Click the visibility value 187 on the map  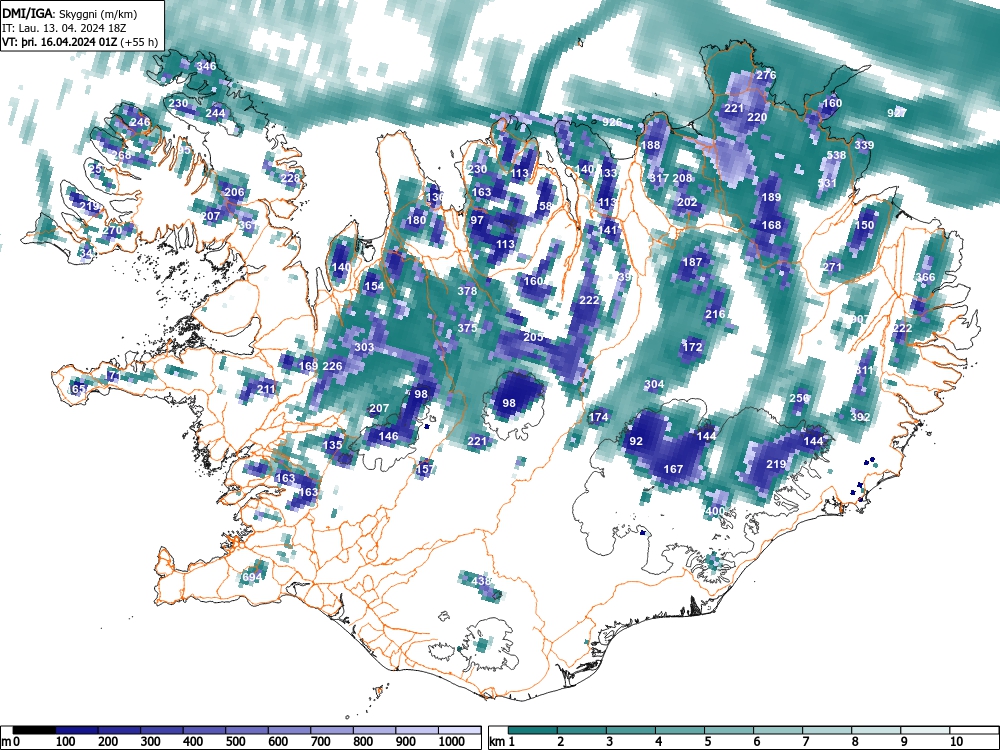692,262
